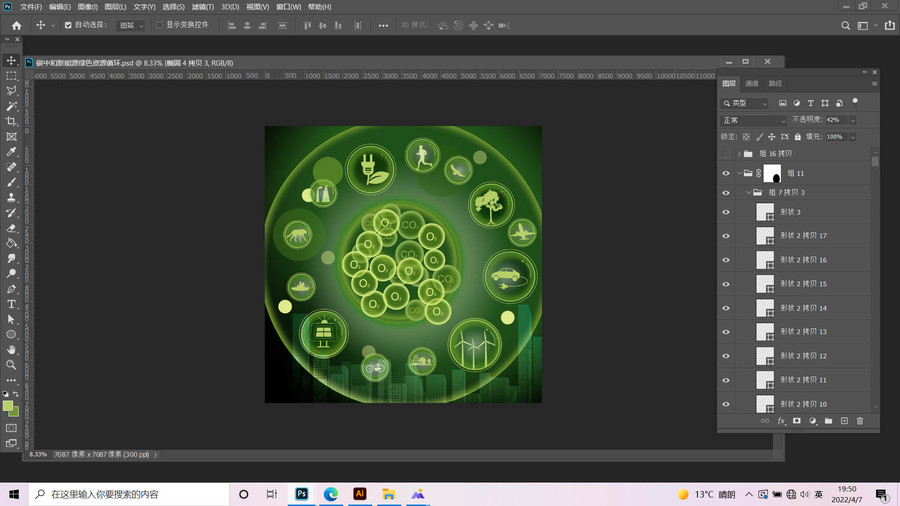This screenshot has width=900, height=506.
Task: Add a layer style with fx icon
Action: point(781,421)
